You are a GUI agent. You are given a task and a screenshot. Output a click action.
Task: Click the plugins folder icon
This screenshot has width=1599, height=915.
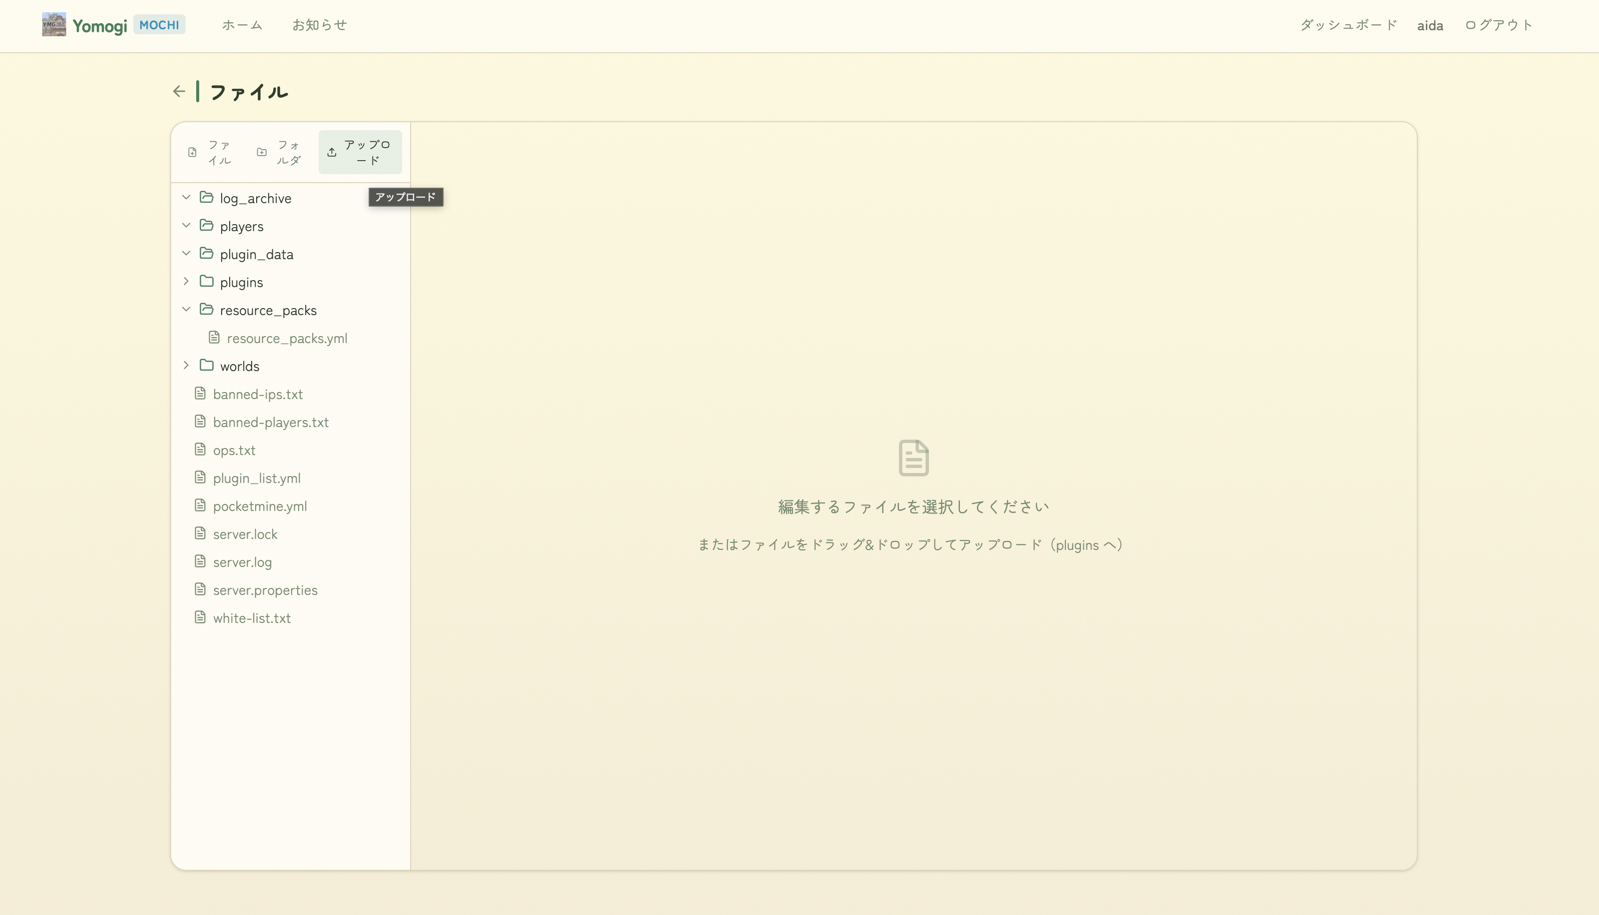207,282
